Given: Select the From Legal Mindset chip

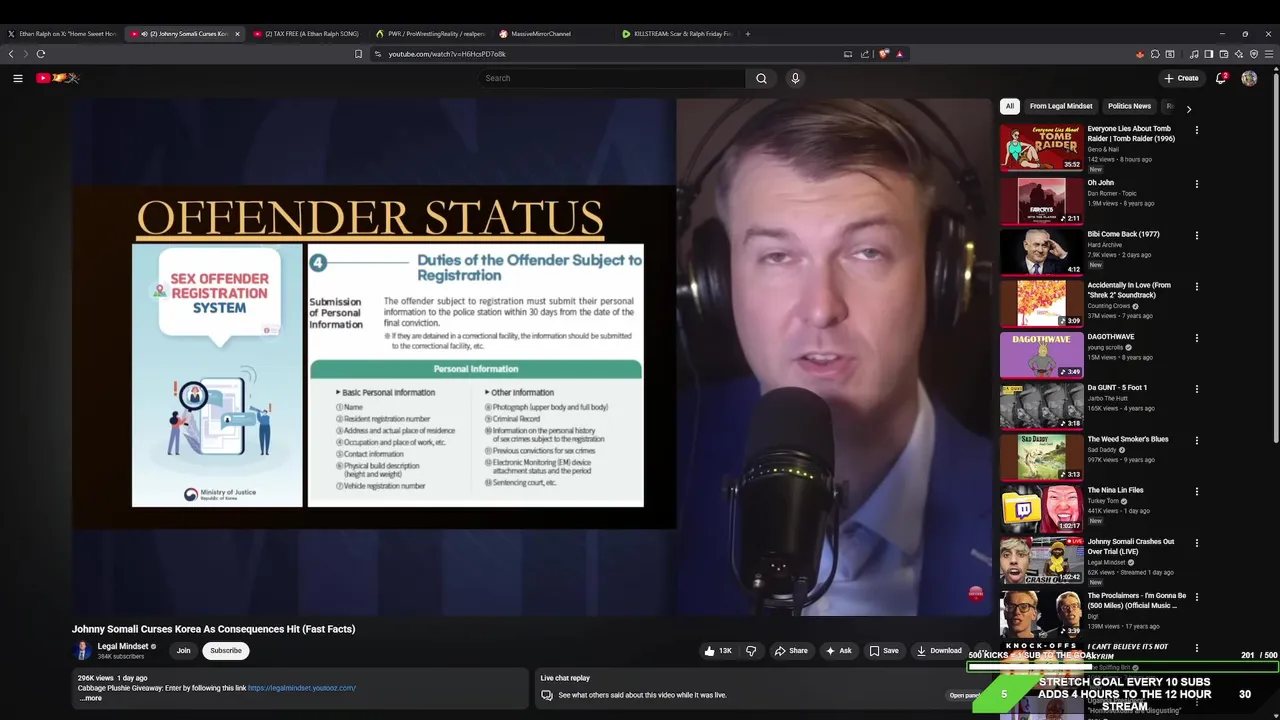Looking at the screenshot, I should 1061,106.
